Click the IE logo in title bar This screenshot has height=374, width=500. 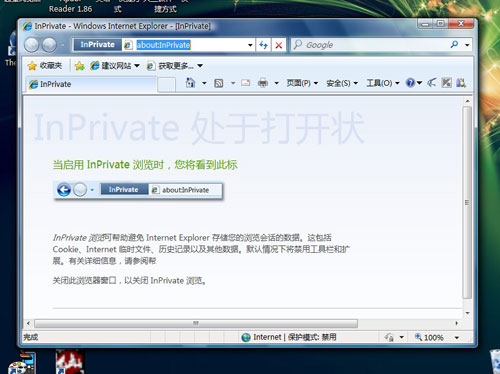pyautogui.click(x=27, y=26)
